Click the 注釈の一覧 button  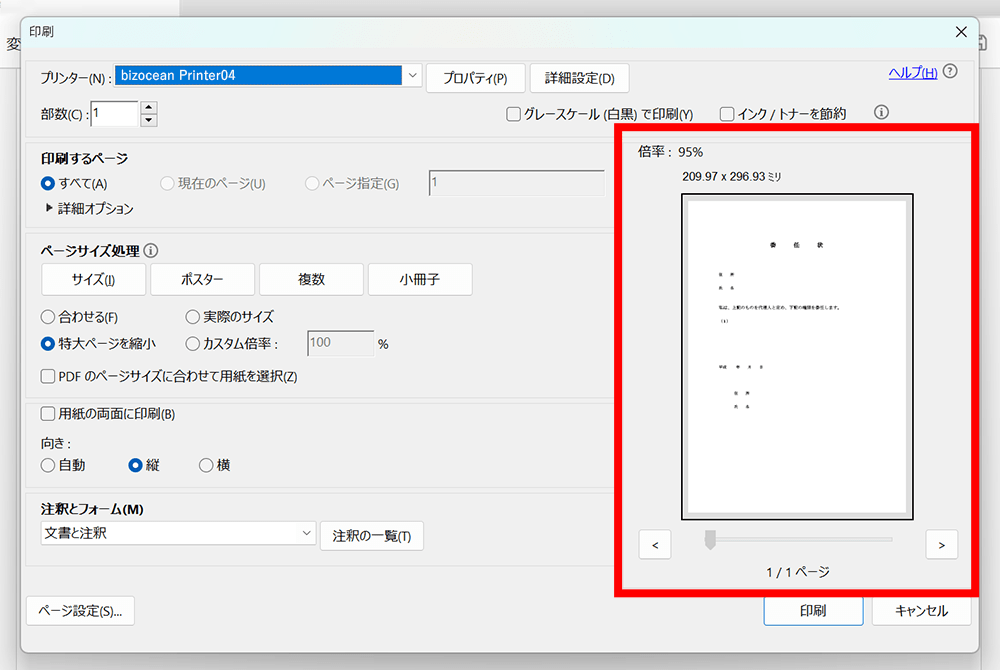point(372,535)
